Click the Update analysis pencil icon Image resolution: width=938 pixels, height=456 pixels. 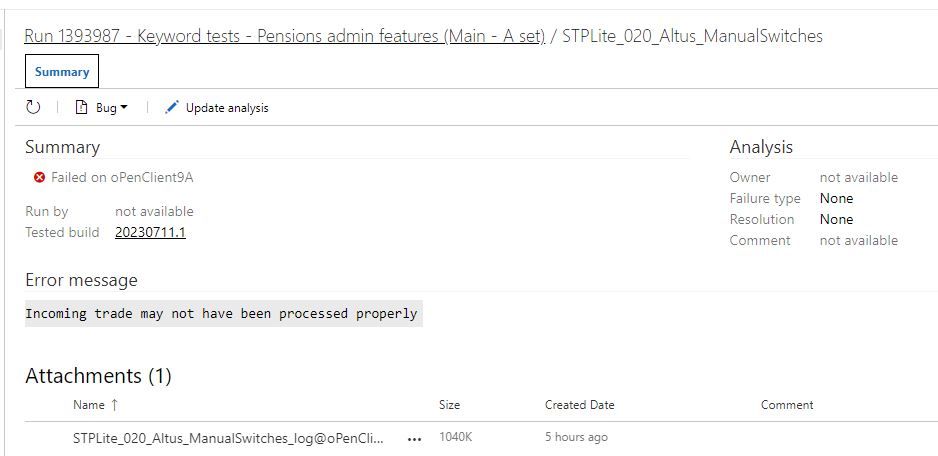pos(172,107)
